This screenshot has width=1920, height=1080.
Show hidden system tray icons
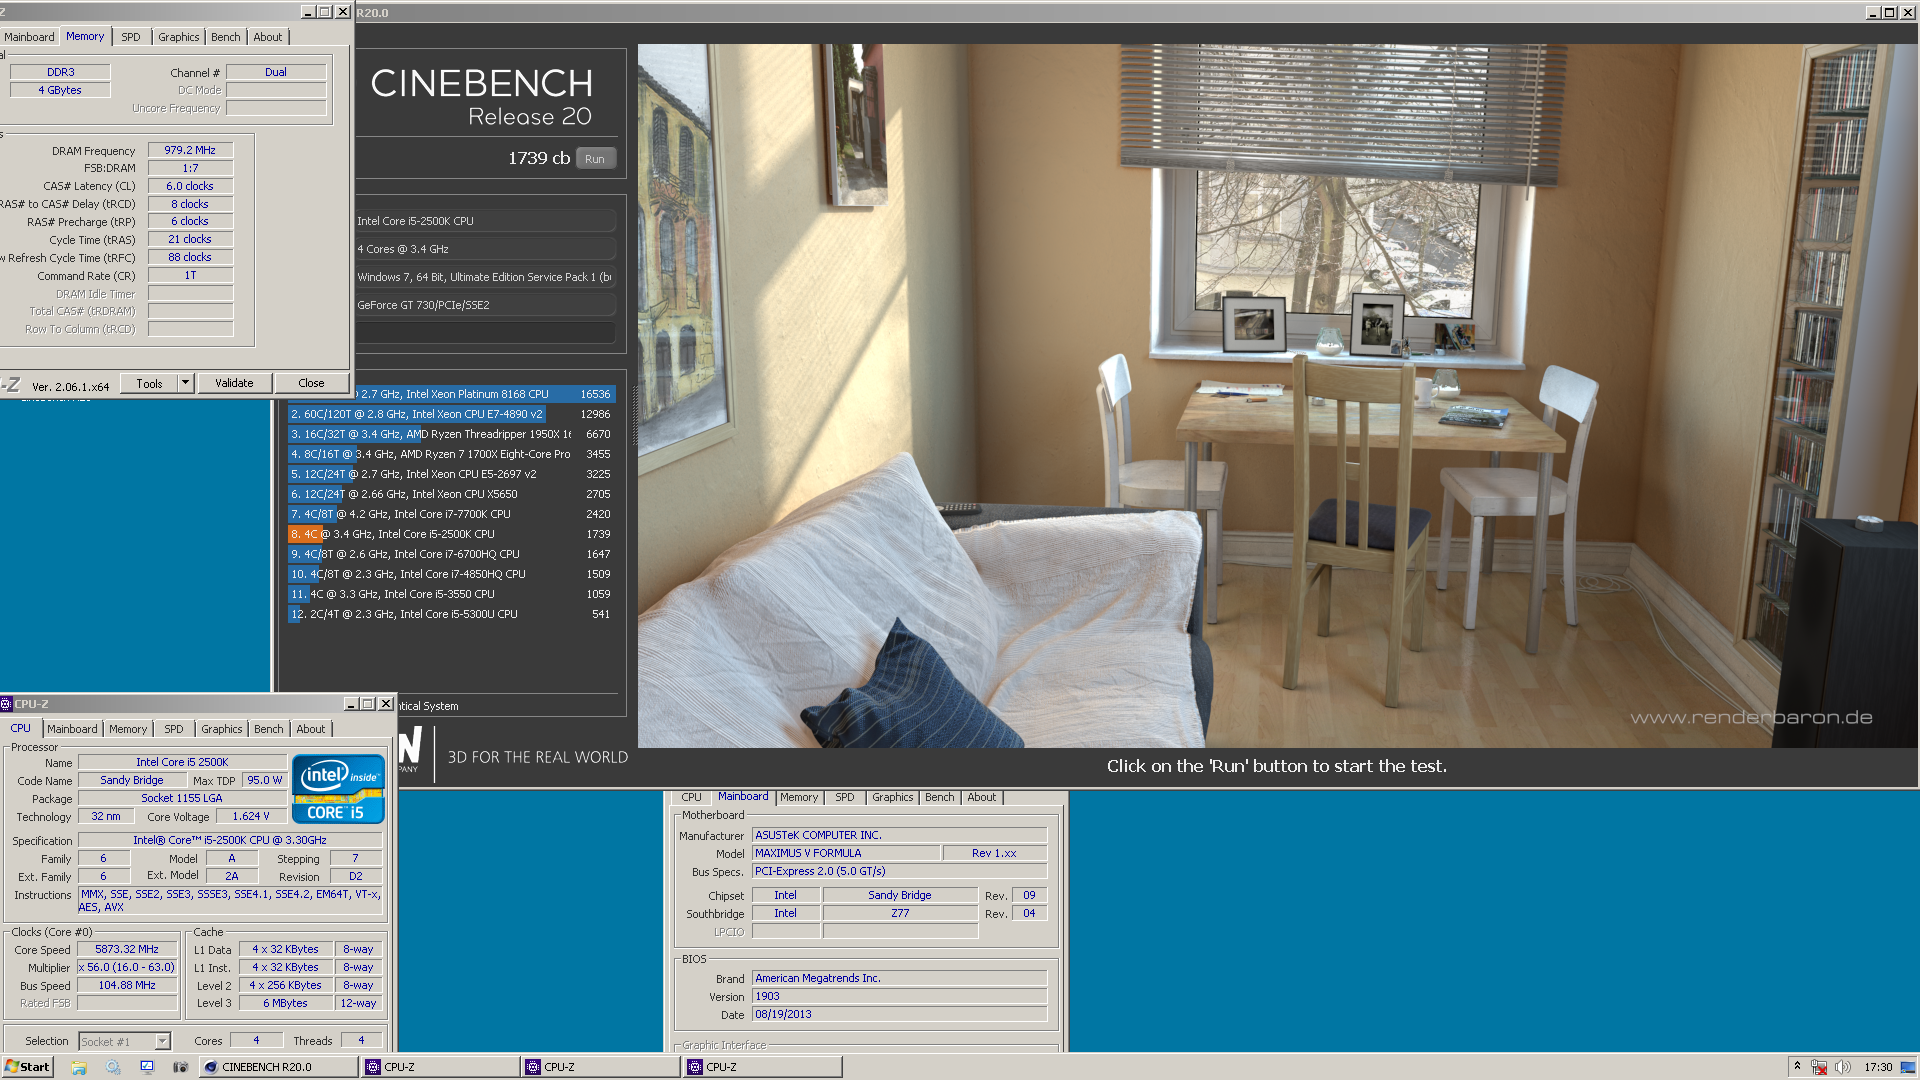[1797, 1067]
